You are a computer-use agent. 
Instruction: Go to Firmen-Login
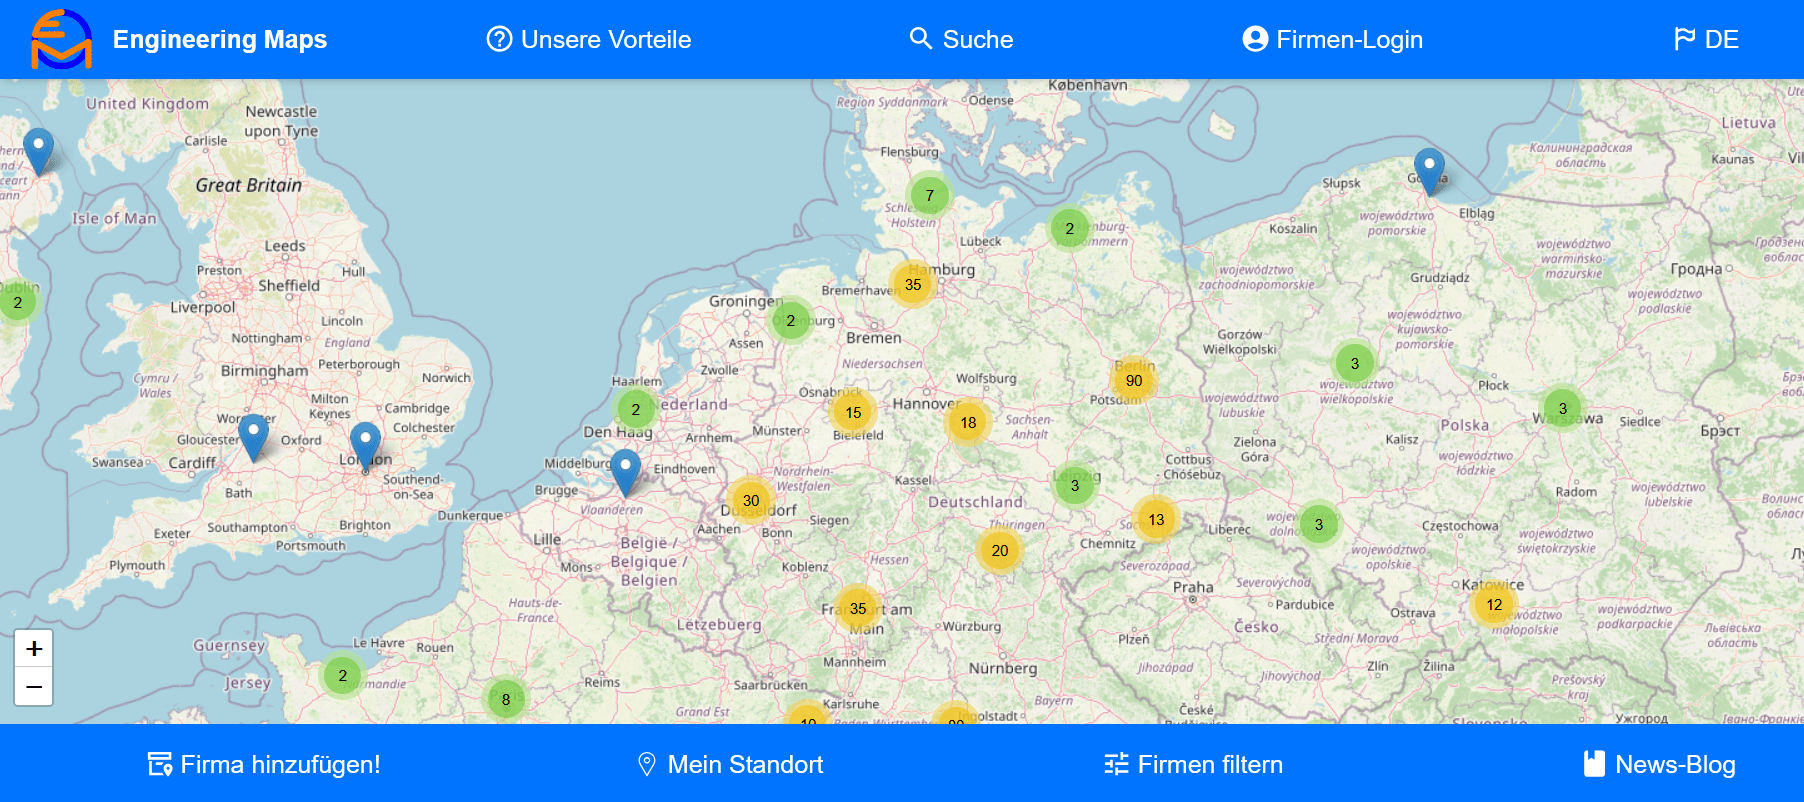click(1332, 39)
